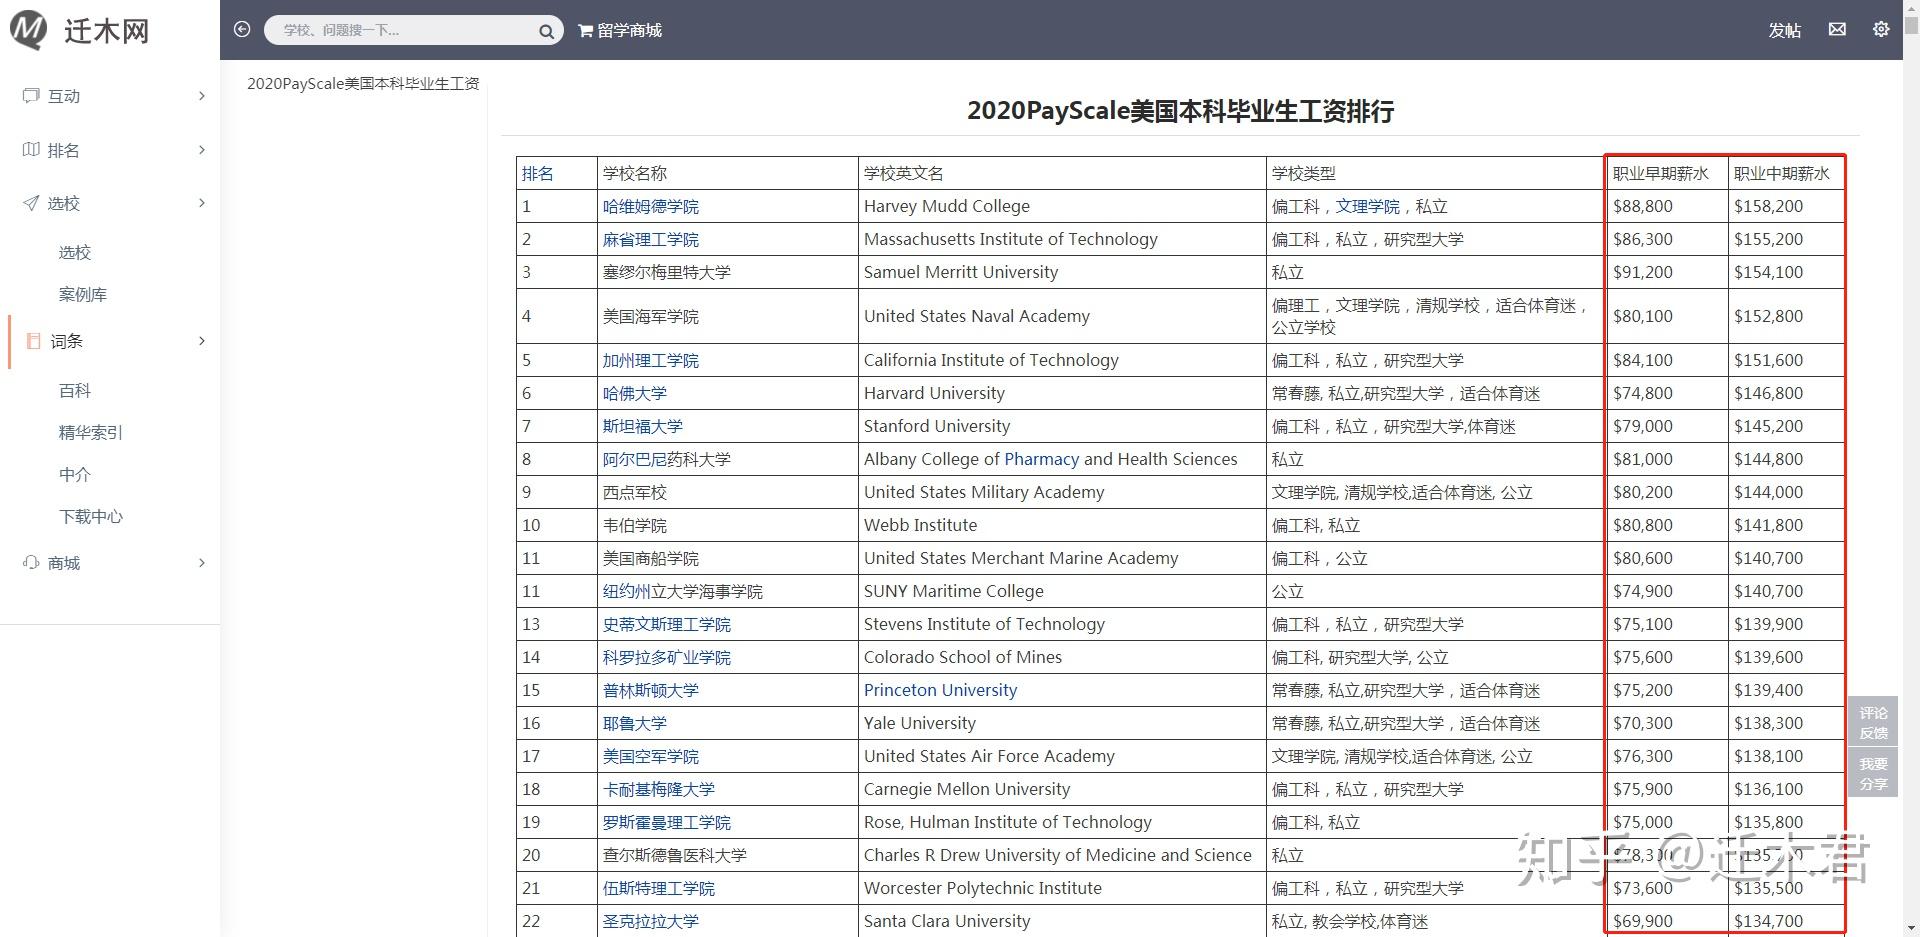Open 阿尔巴尼药科大学 link
Viewport: 1920px width, 937px height.
(667, 459)
